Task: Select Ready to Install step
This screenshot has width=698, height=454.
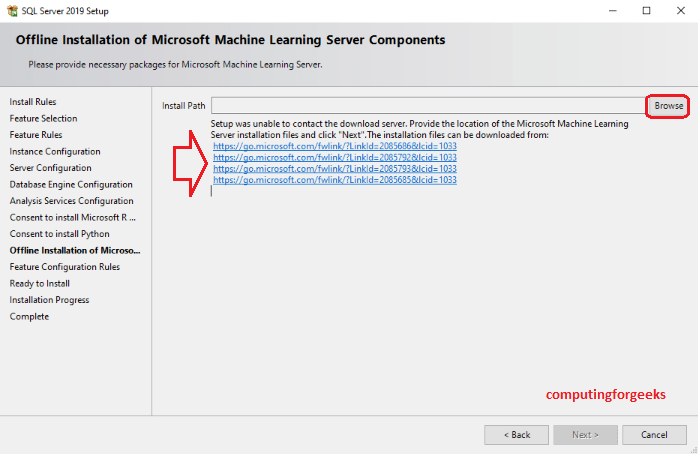Action: click(40, 284)
